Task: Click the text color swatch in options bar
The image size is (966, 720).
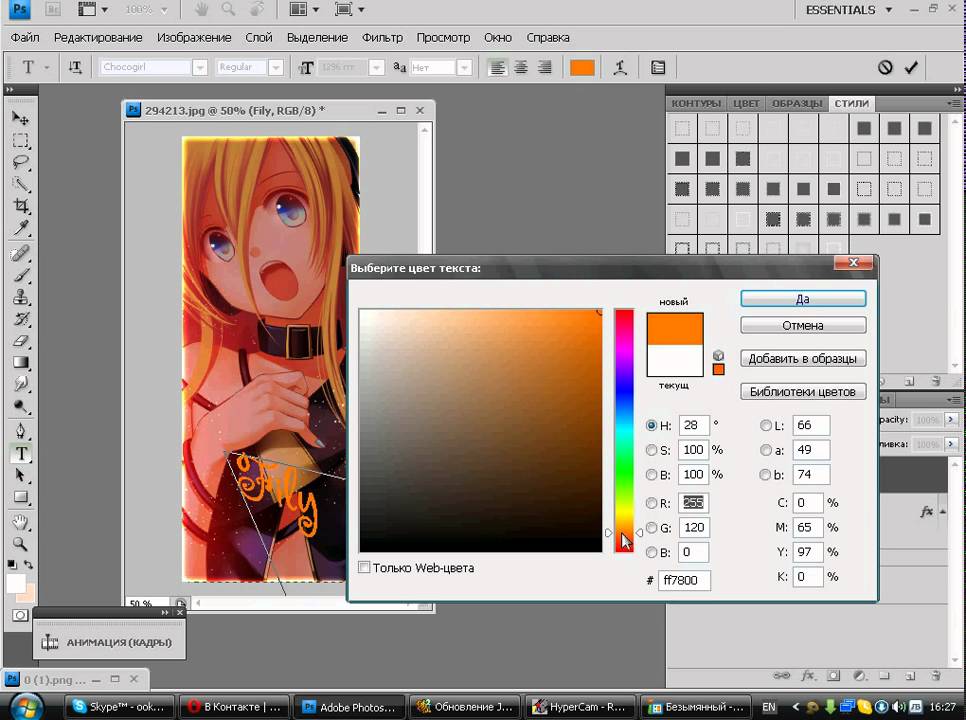Action: (x=582, y=68)
